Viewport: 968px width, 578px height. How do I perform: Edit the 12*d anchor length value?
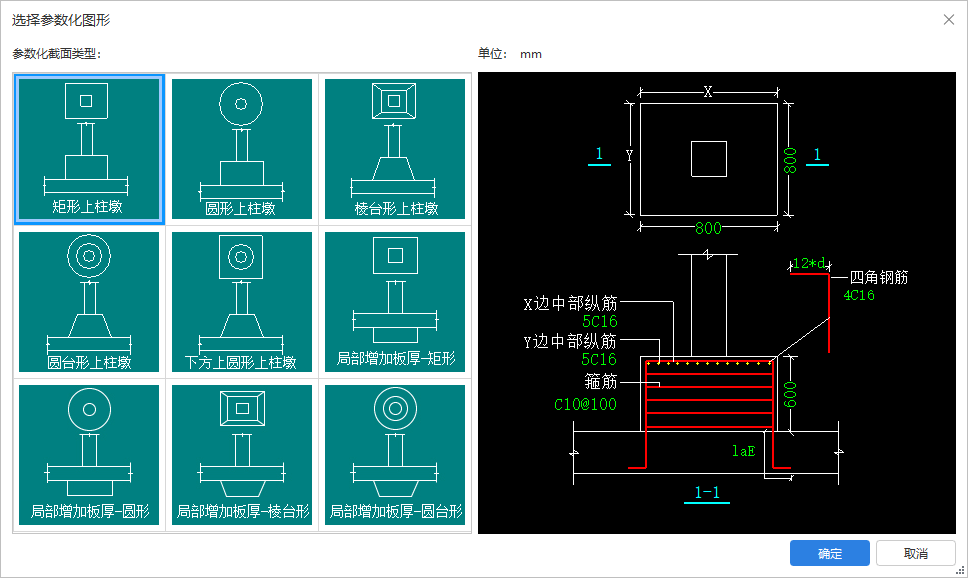(x=810, y=264)
